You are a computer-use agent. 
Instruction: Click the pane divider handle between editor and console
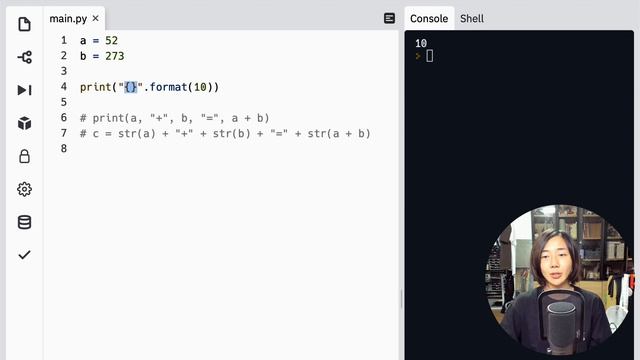click(x=401, y=299)
